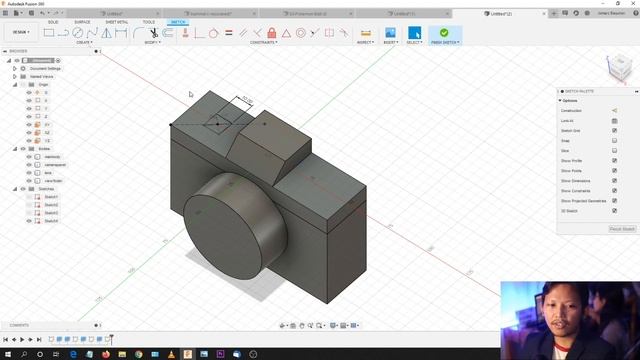Apply the Equal constraint
This screenshot has height=360, width=640.
click(x=229, y=33)
